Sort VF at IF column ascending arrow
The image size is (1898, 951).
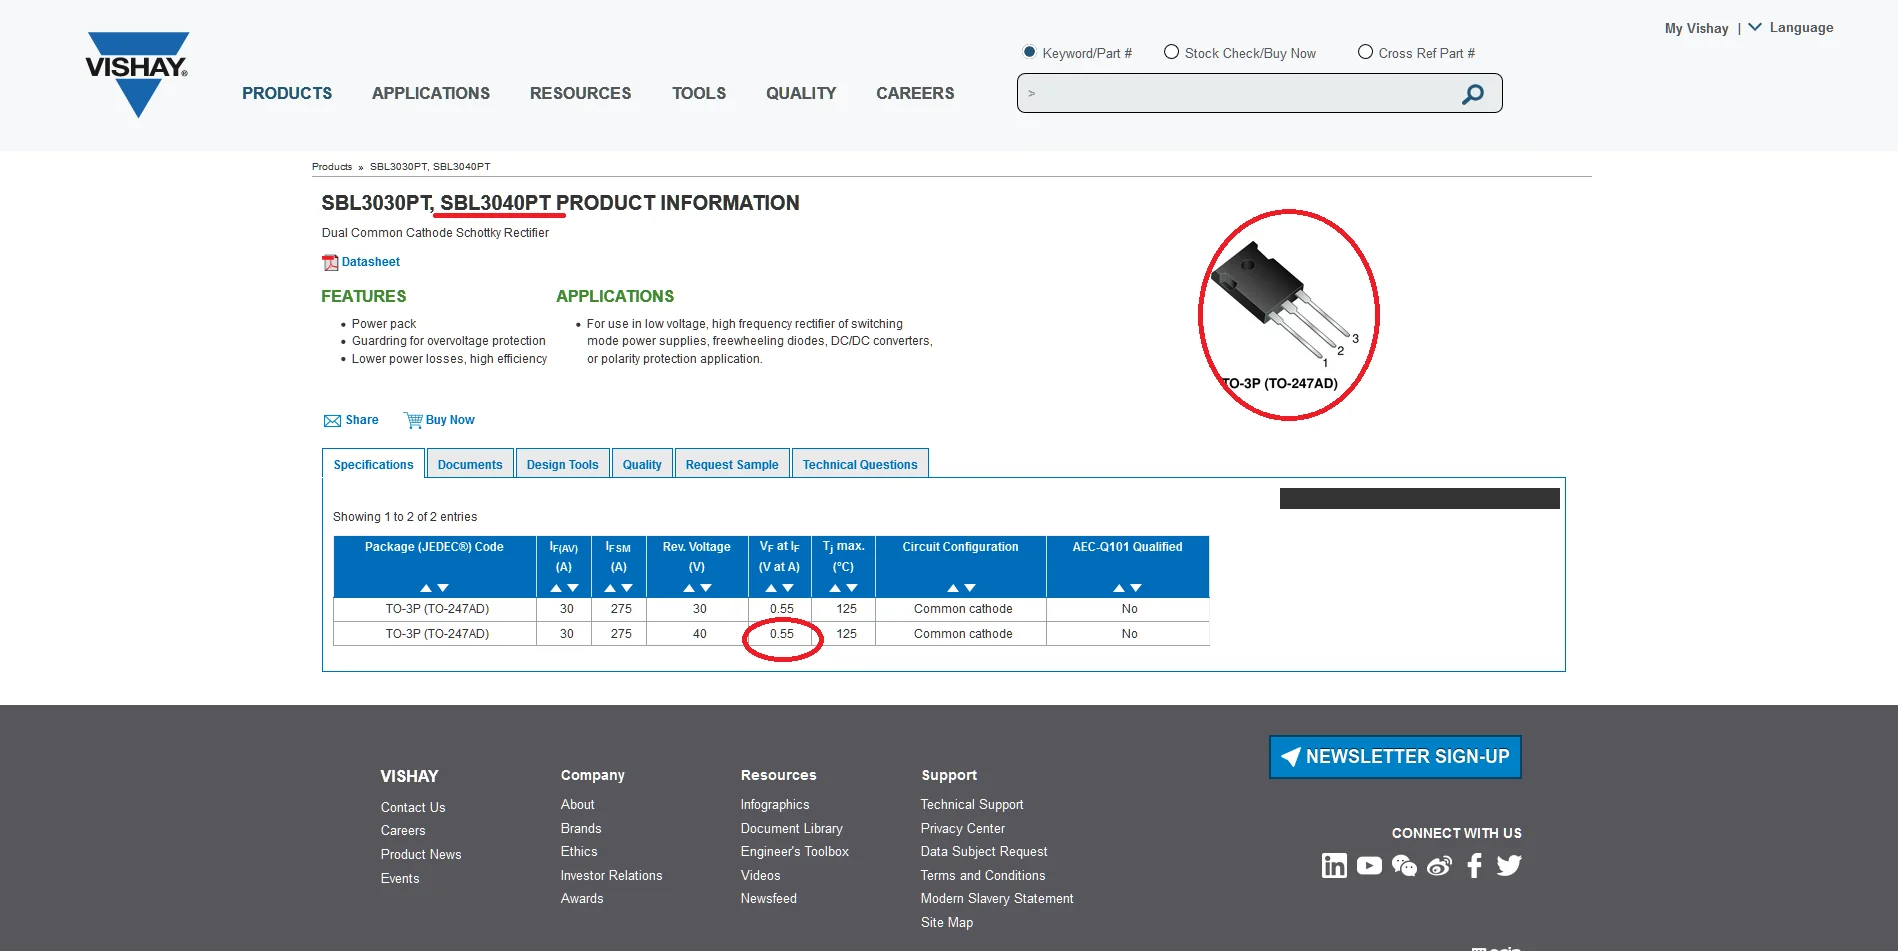click(x=771, y=588)
